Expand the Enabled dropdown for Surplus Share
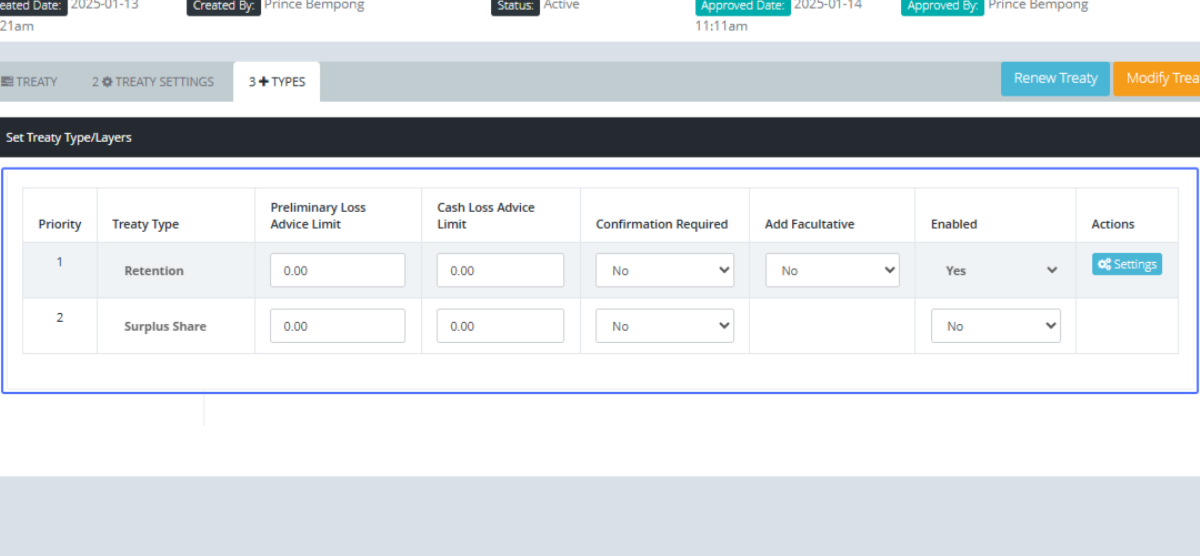 995,326
